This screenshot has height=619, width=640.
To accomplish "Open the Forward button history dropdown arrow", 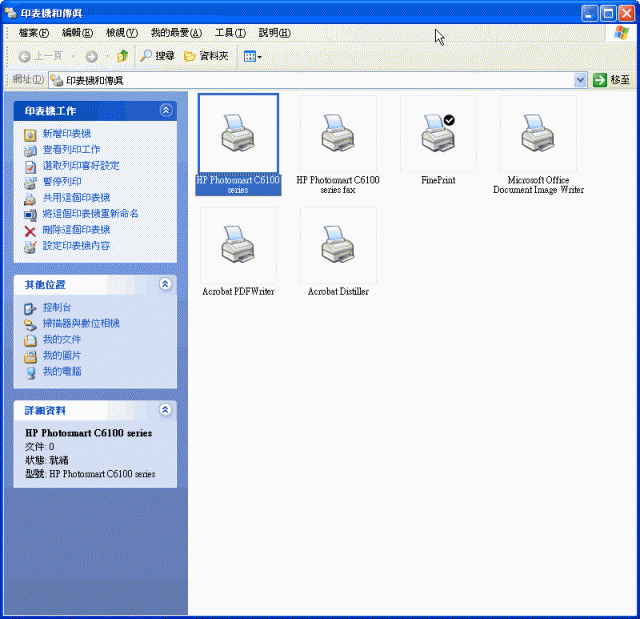I will (107, 56).
